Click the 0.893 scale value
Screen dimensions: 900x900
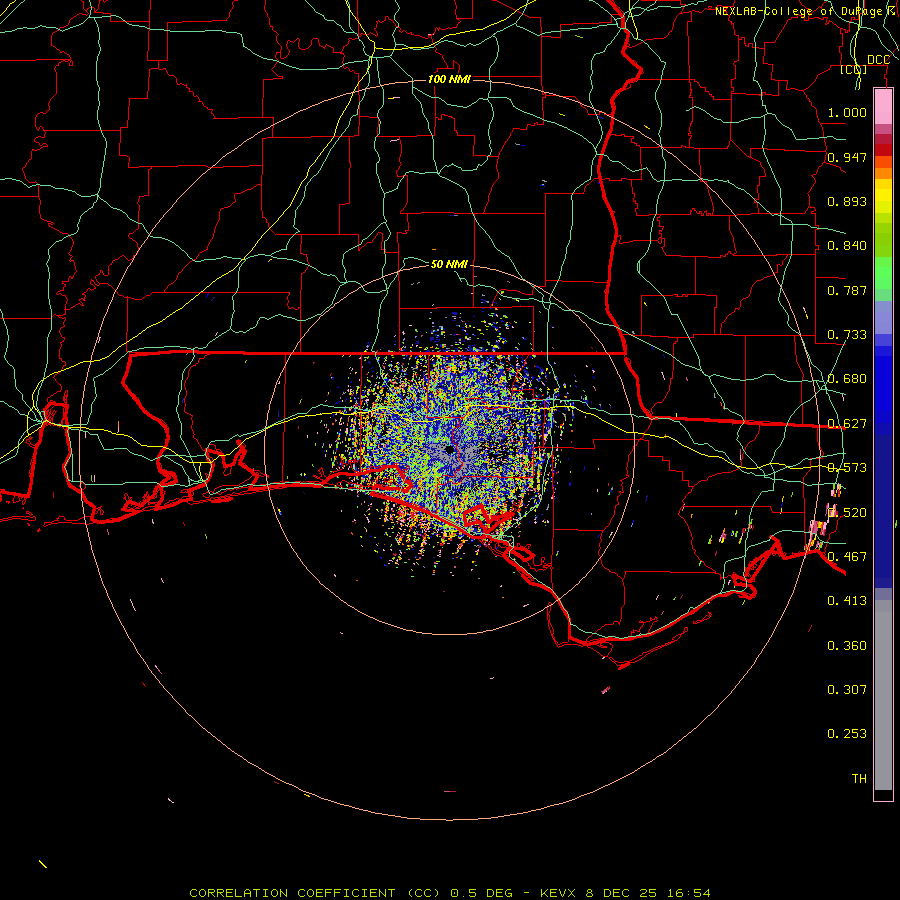click(847, 201)
